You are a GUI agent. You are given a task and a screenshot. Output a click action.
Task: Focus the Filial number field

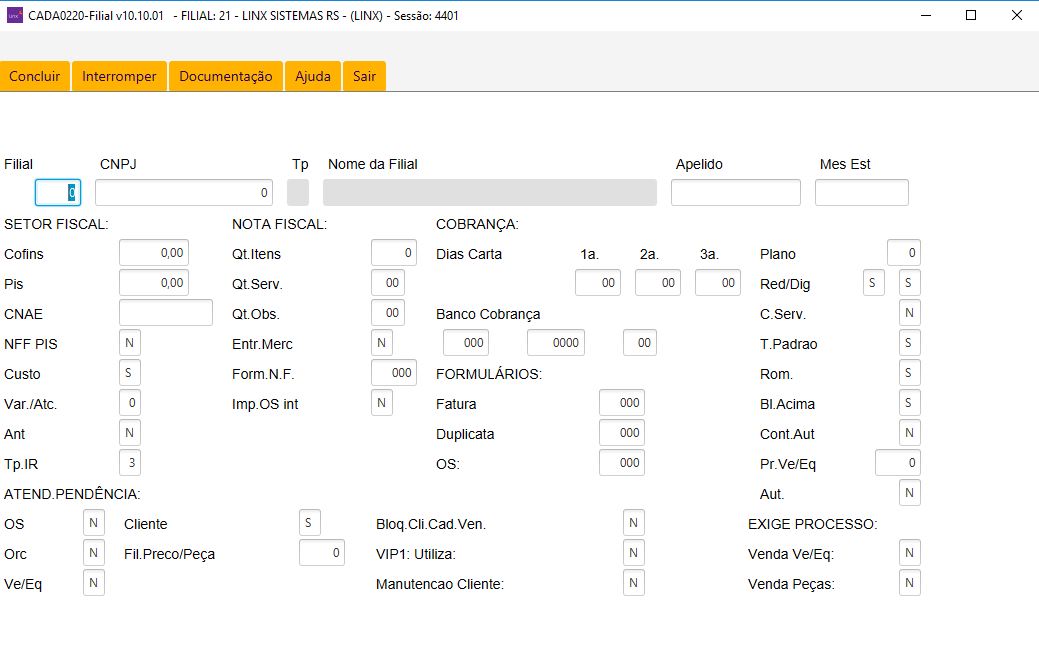point(58,192)
